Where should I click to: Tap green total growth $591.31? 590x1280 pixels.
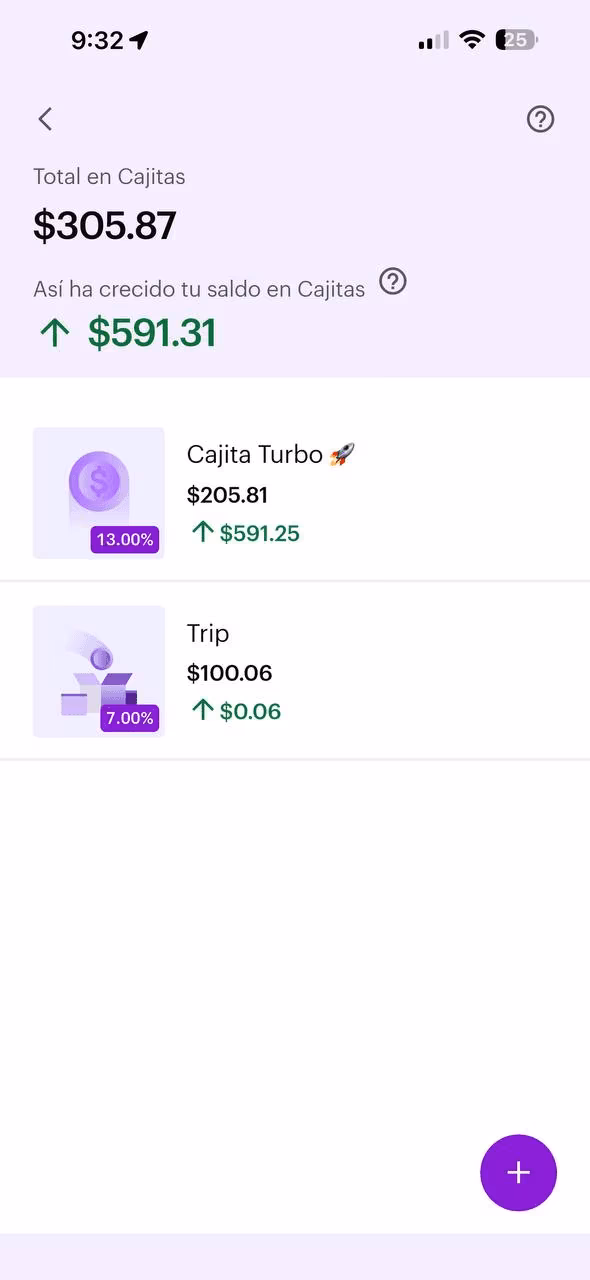[127, 333]
